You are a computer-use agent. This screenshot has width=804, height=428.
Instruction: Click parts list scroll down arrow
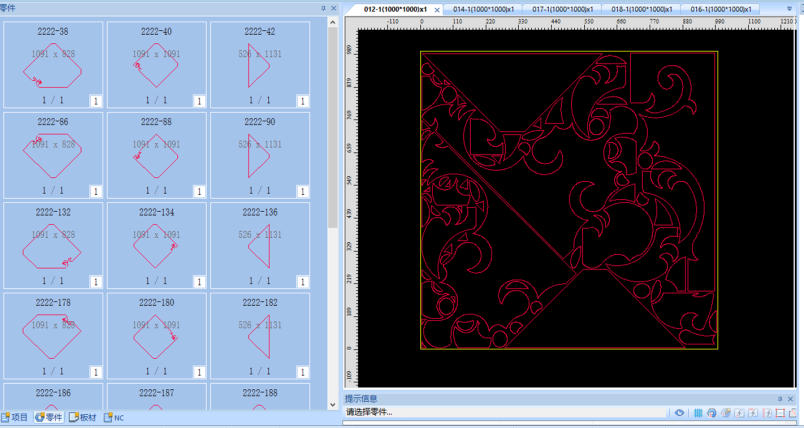pyautogui.click(x=332, y=405)
